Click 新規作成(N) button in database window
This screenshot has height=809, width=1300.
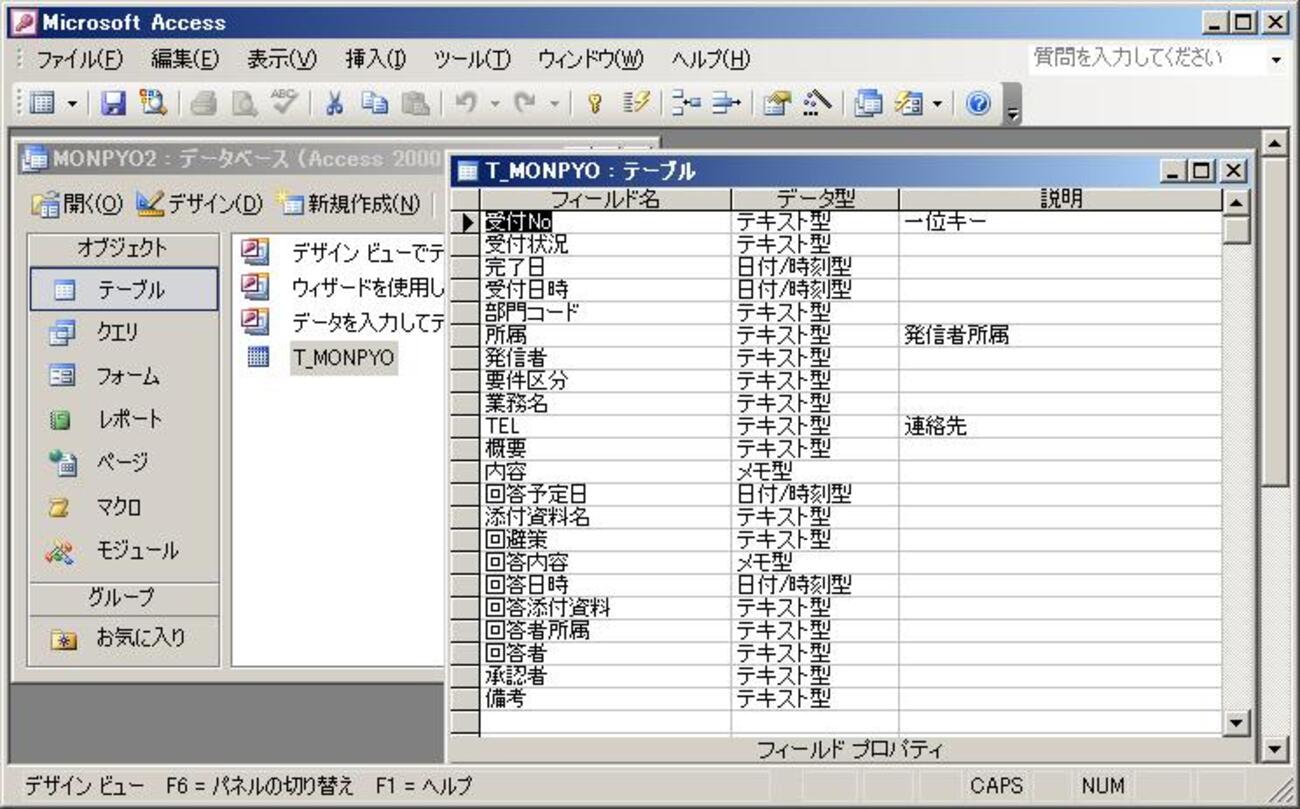tap(349, 205)
